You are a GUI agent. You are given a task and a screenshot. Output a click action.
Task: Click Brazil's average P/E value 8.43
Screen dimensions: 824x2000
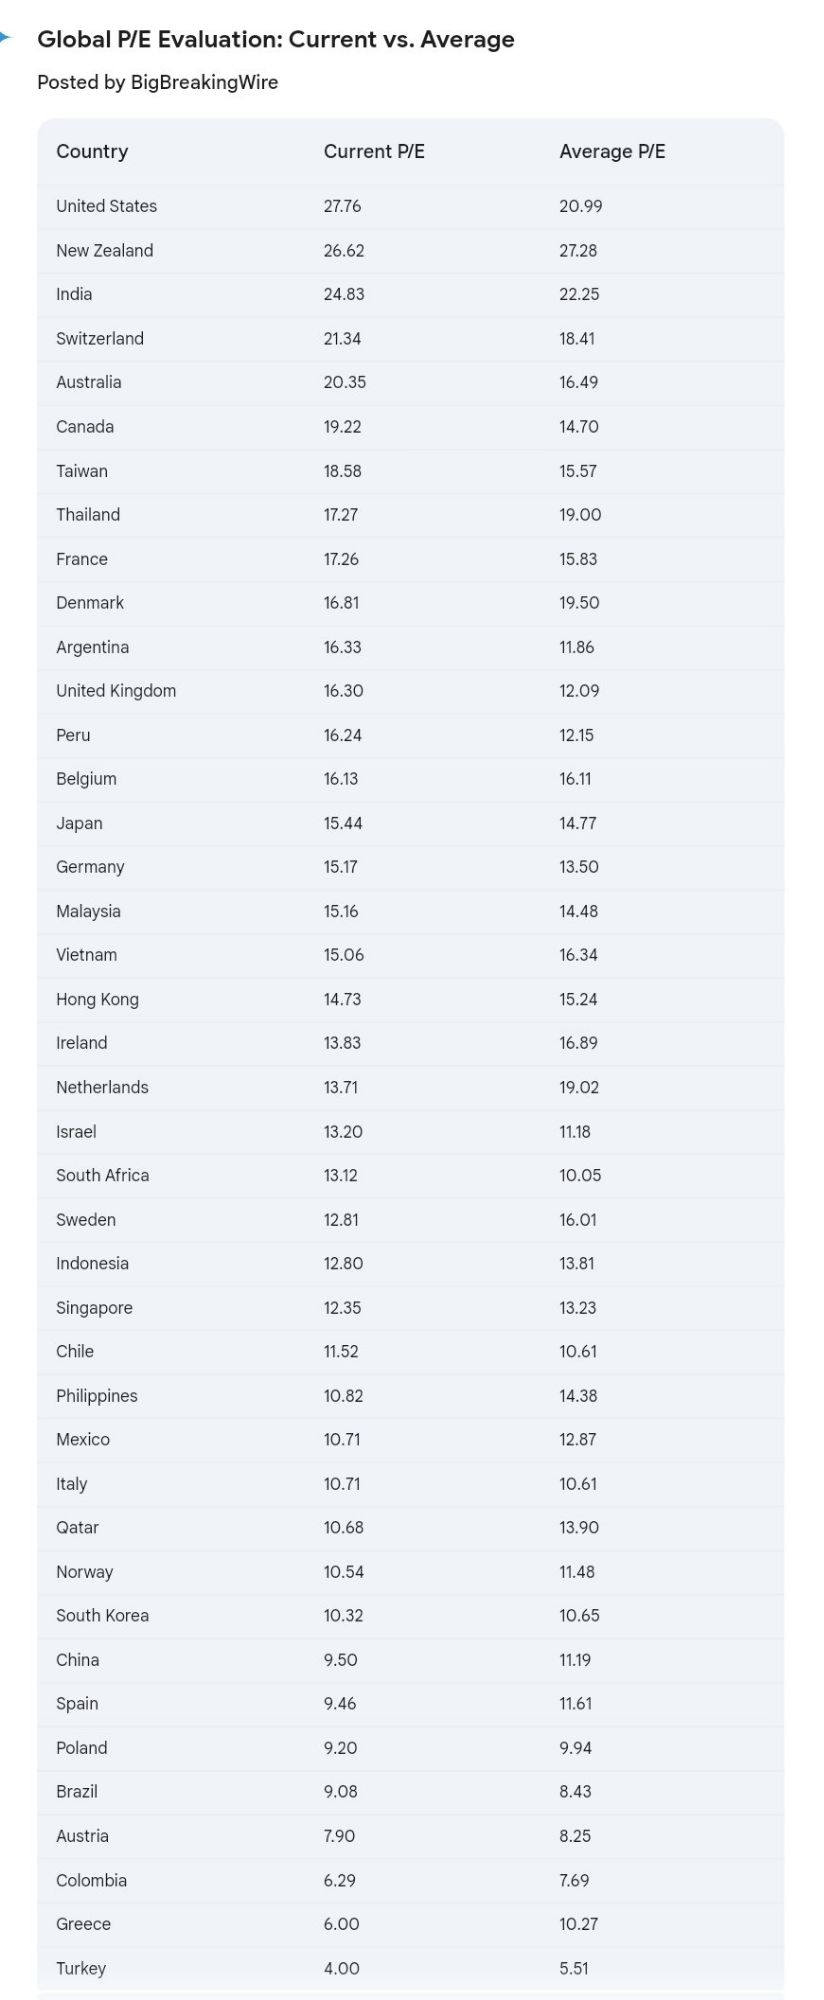click(575, 1792)
